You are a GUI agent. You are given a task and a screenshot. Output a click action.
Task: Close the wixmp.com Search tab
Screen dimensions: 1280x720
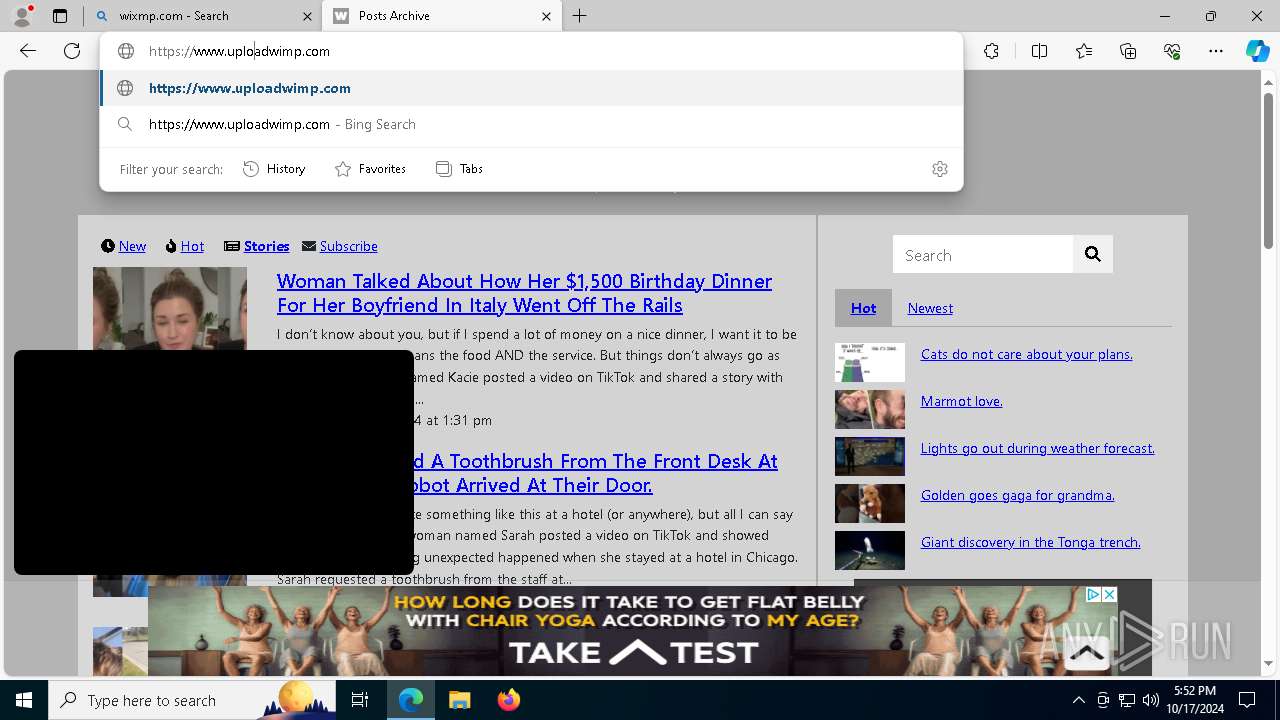(x=306, y=16)
